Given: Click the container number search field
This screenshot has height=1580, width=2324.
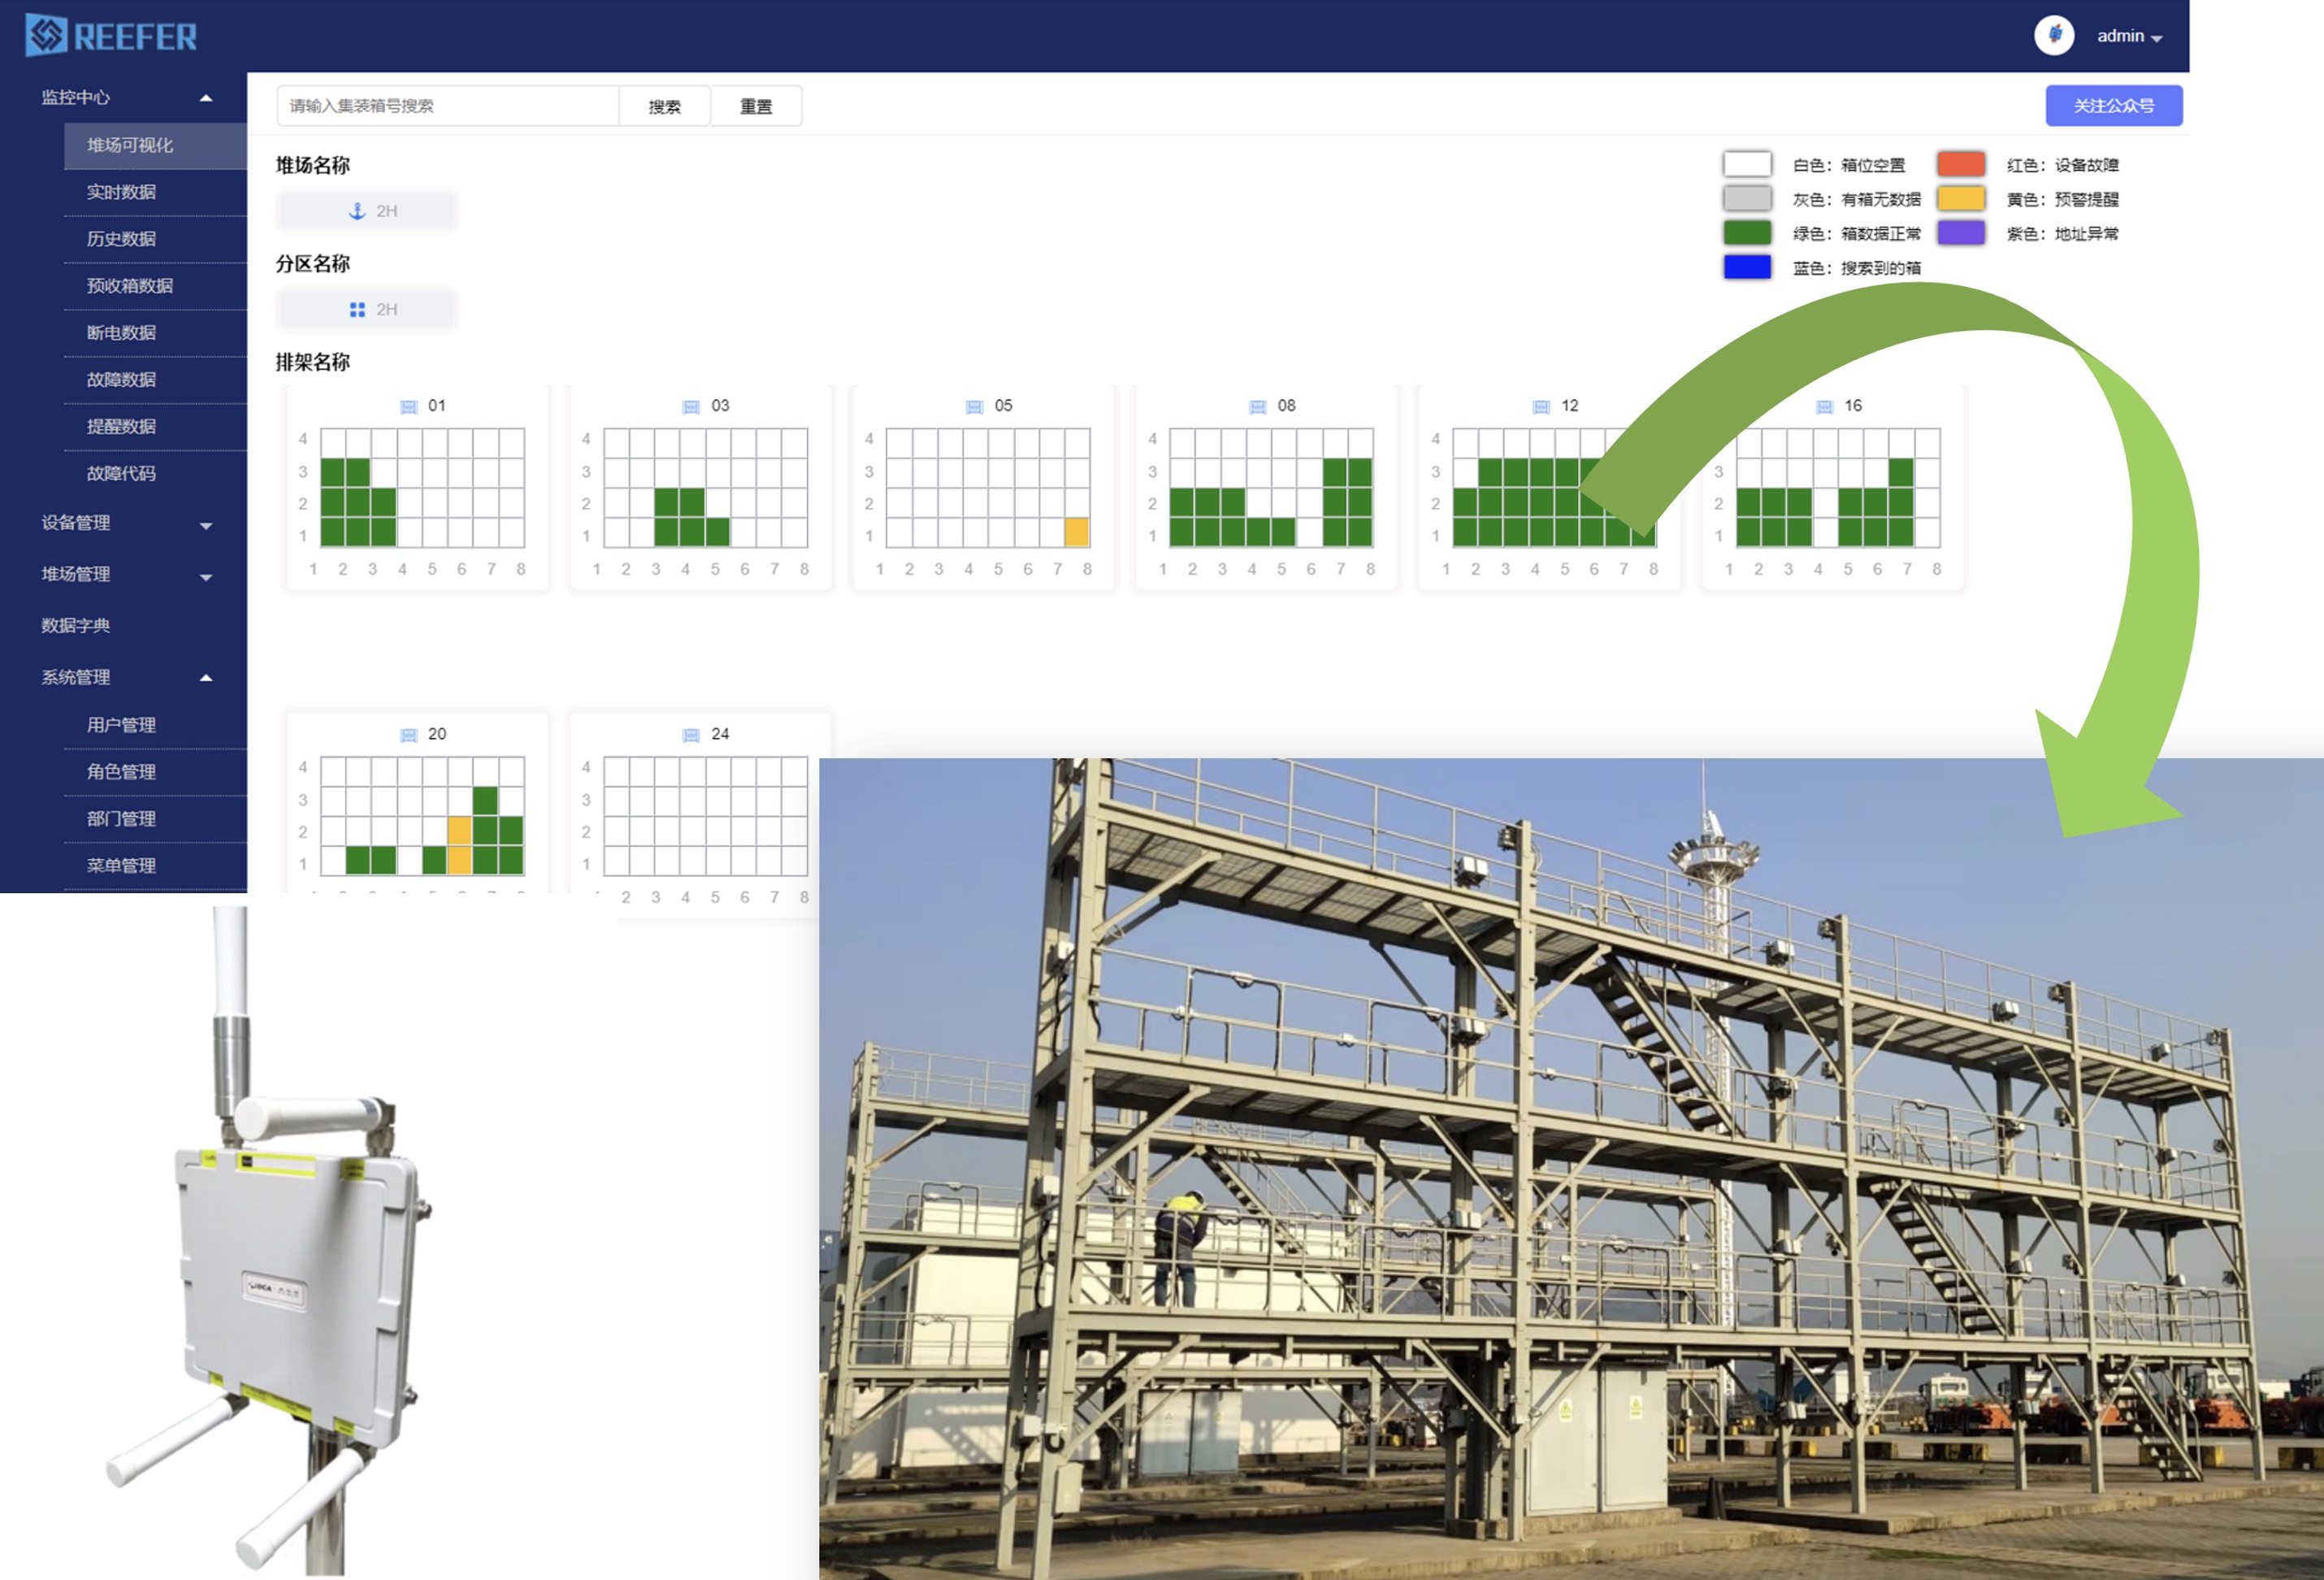Looking at the screenshot, I should point(448,106).
